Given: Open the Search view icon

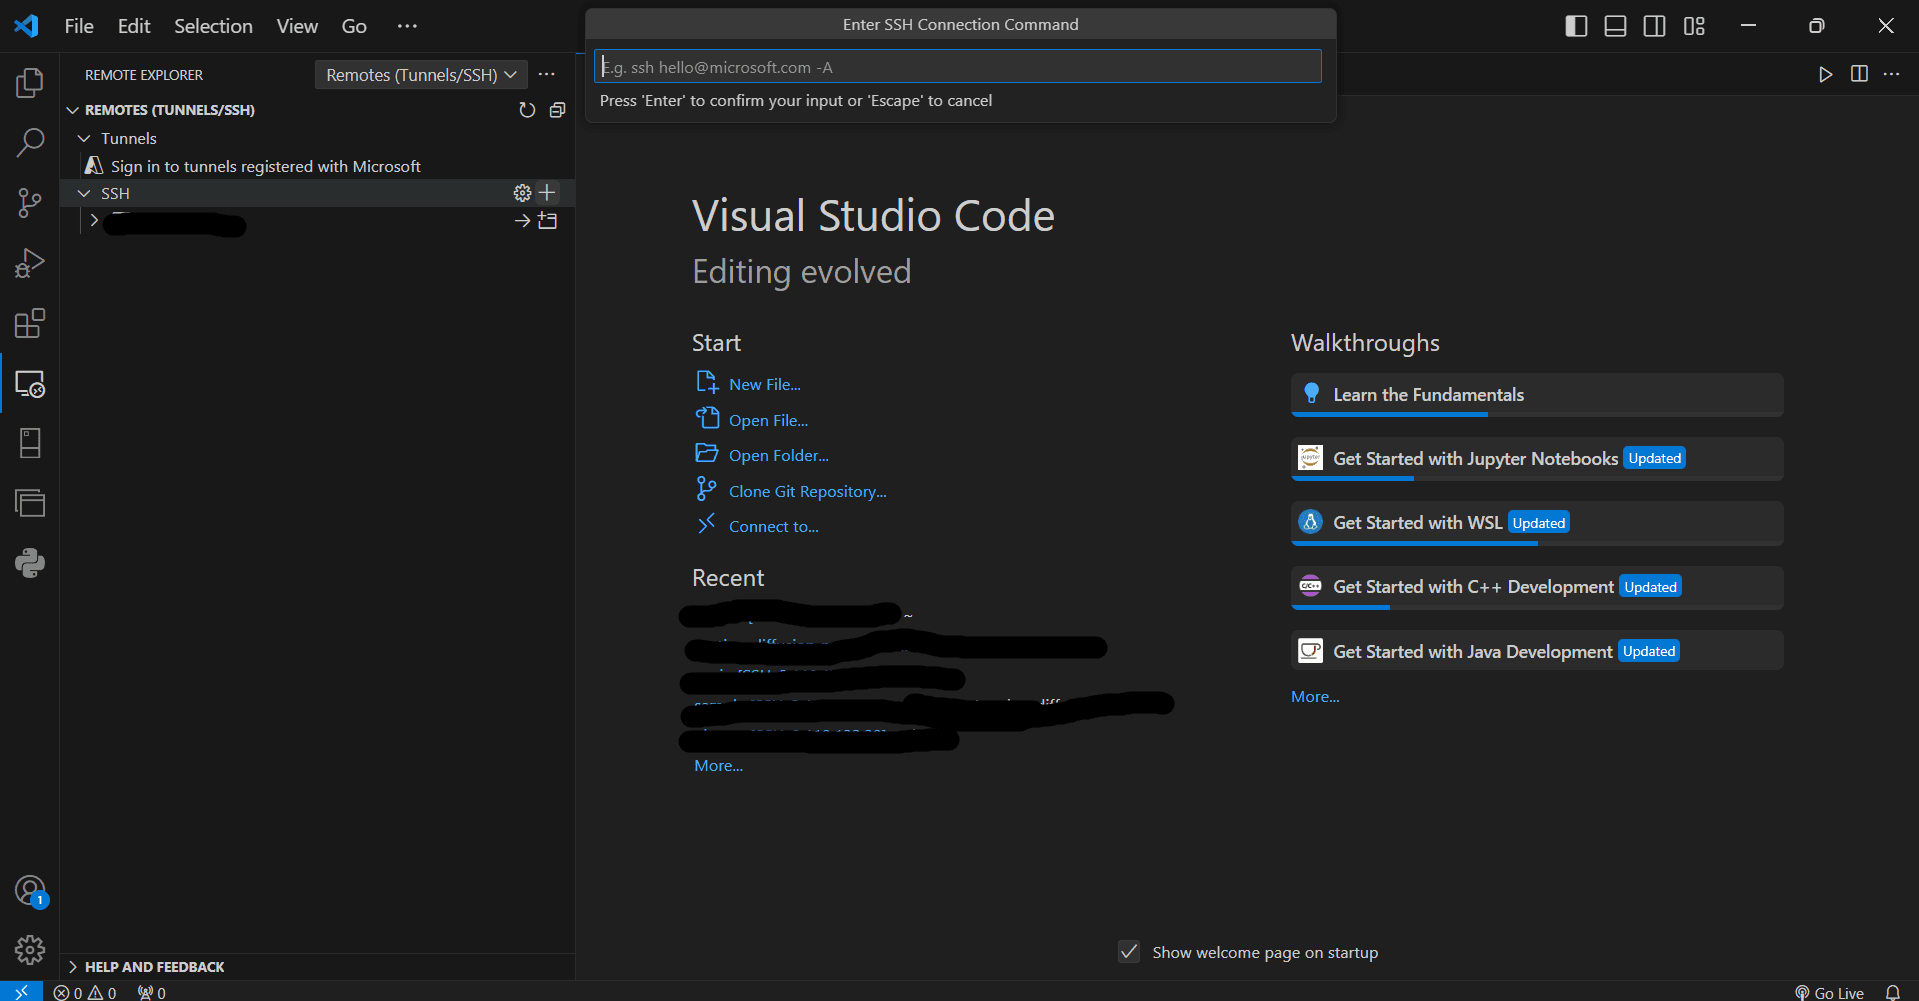Looking at the screenshot, I should tap(30, 143).
